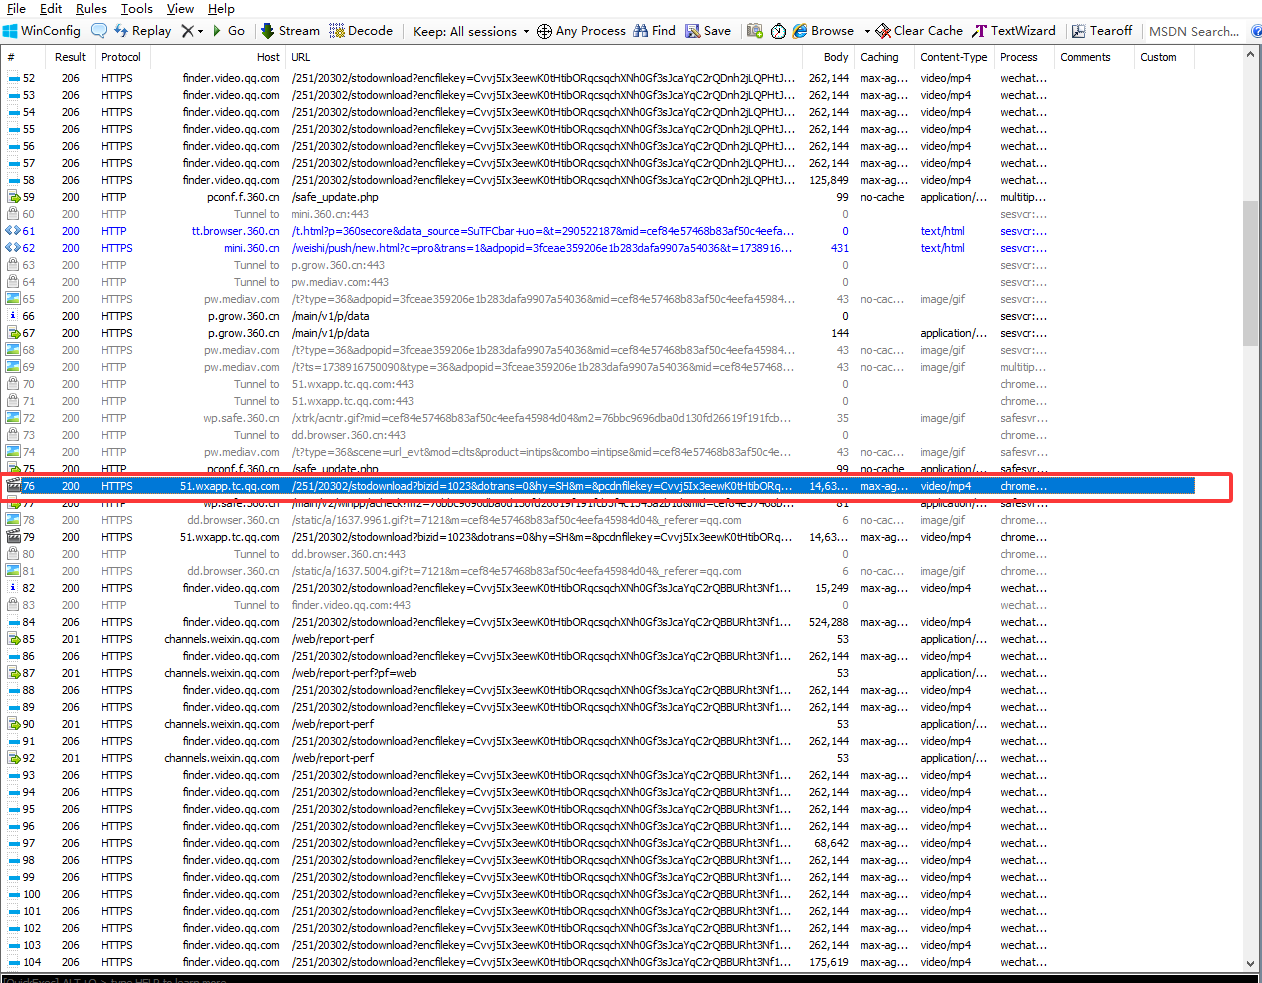
Task: Clear the browser cache via Clear Cache
Action: coord(919,31)
